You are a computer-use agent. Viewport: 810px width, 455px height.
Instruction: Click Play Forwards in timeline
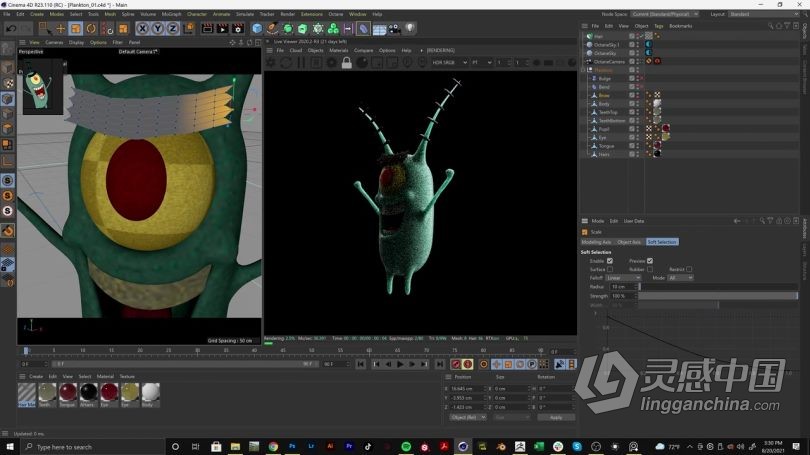[400, 365]
